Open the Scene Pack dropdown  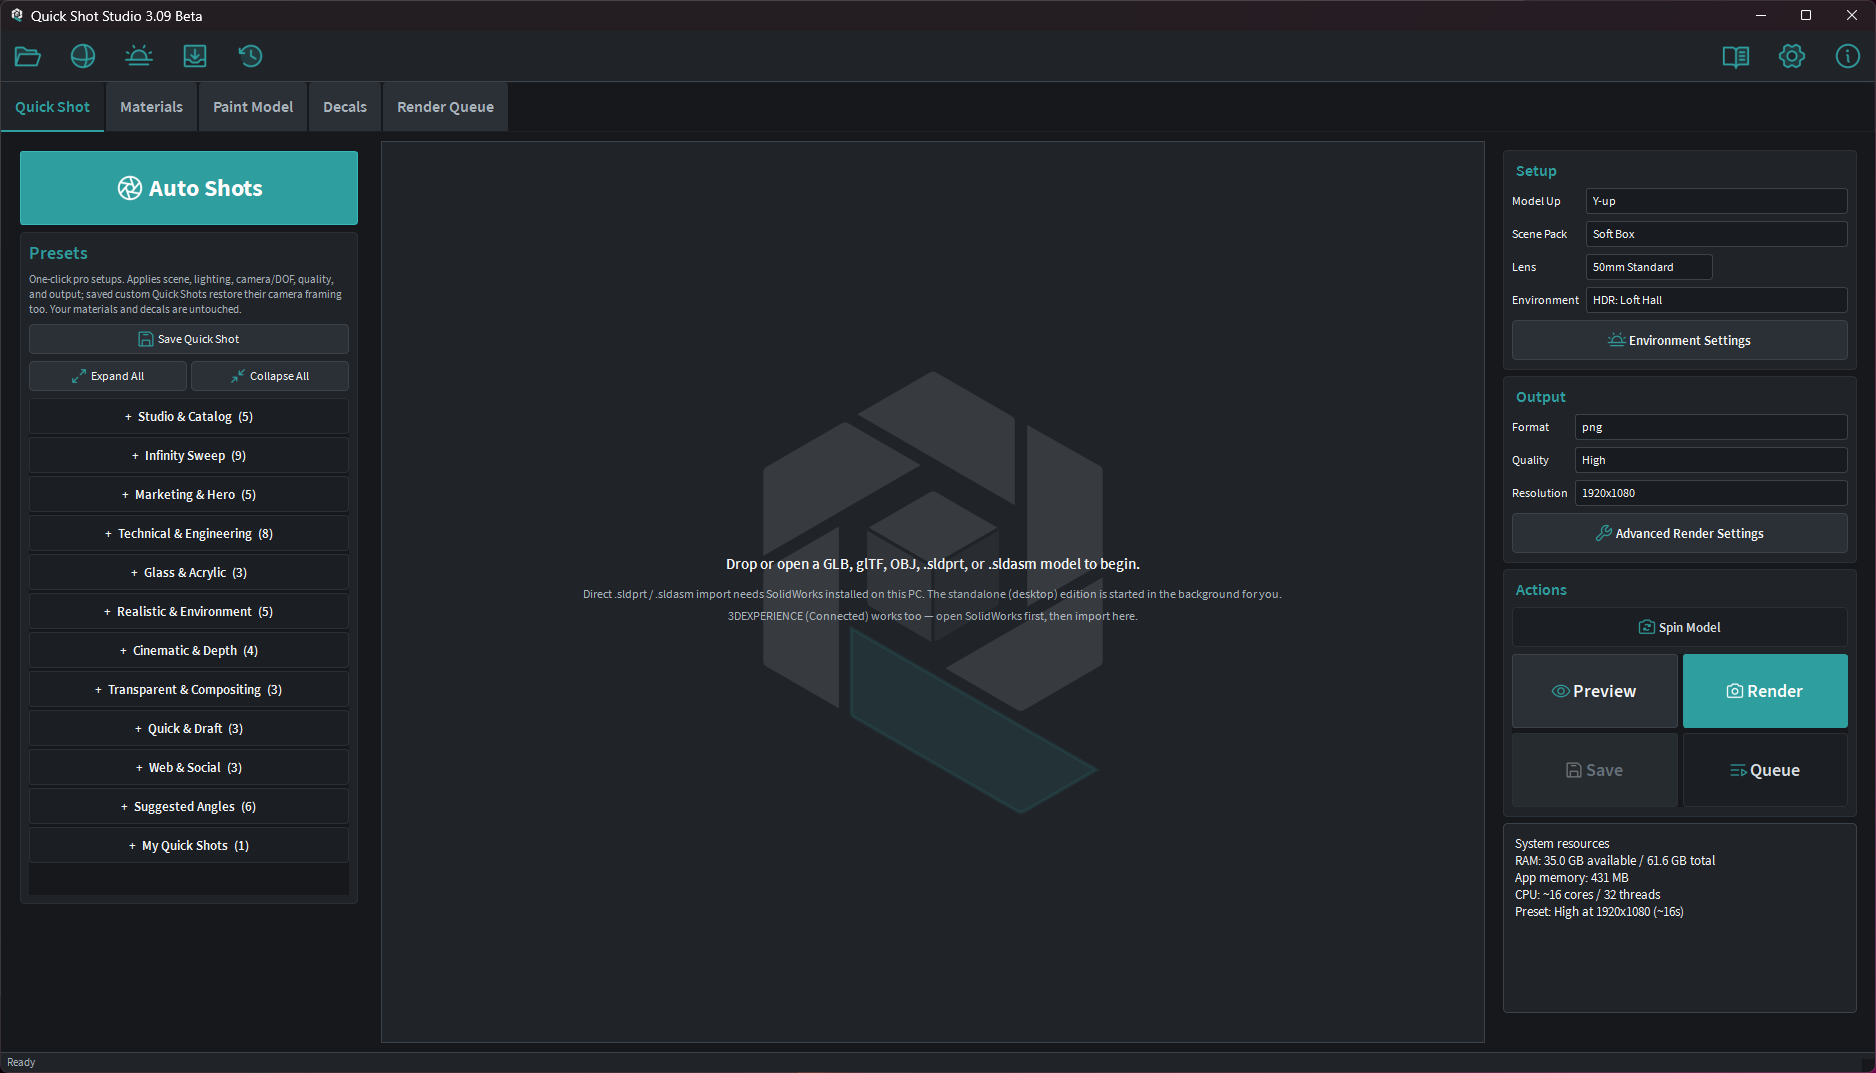click(1716, 234)
